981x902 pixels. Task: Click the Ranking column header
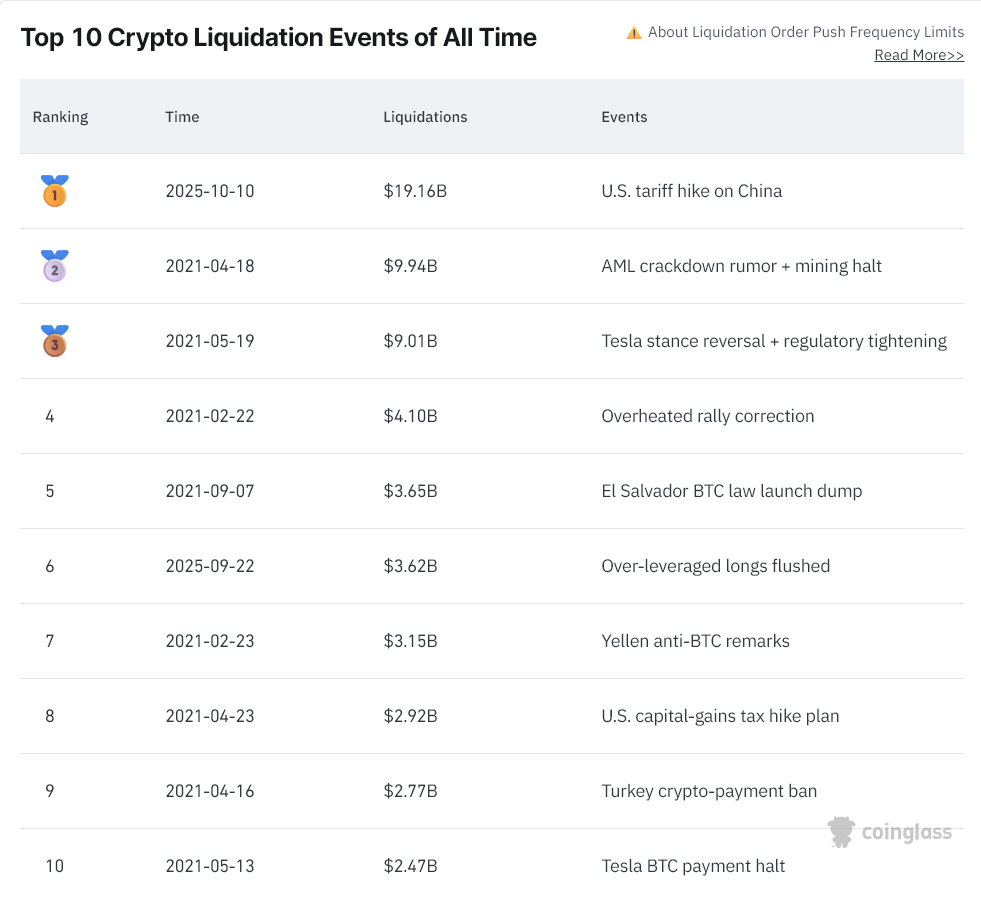point(60,117)
